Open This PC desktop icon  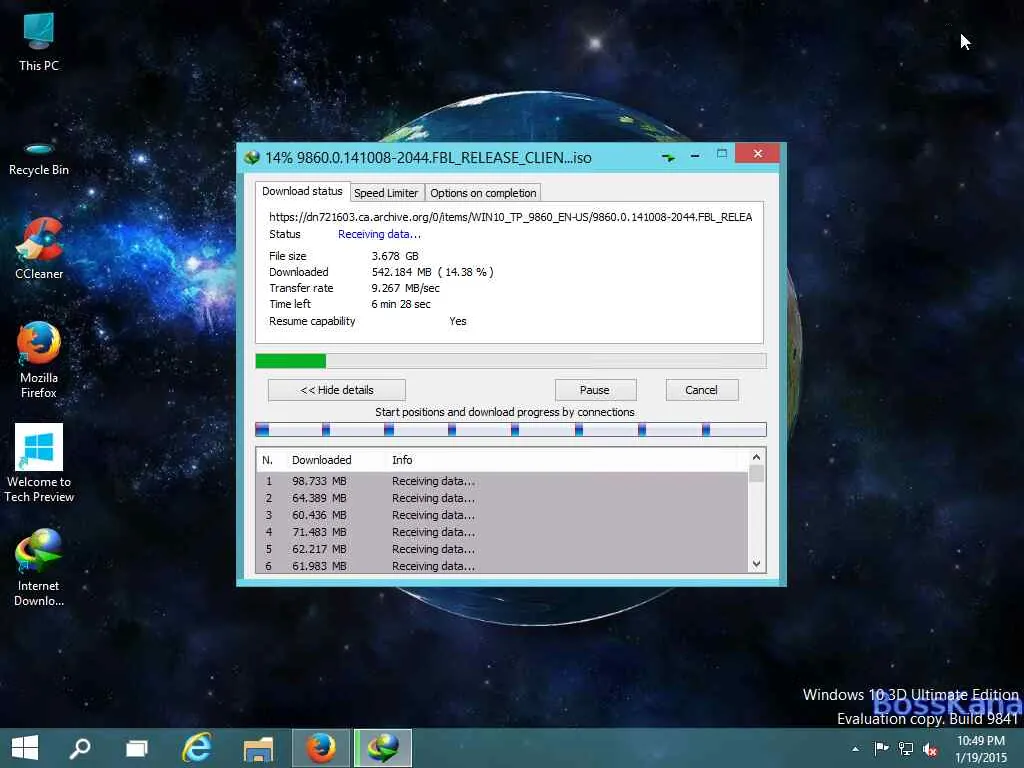[39, 42]
